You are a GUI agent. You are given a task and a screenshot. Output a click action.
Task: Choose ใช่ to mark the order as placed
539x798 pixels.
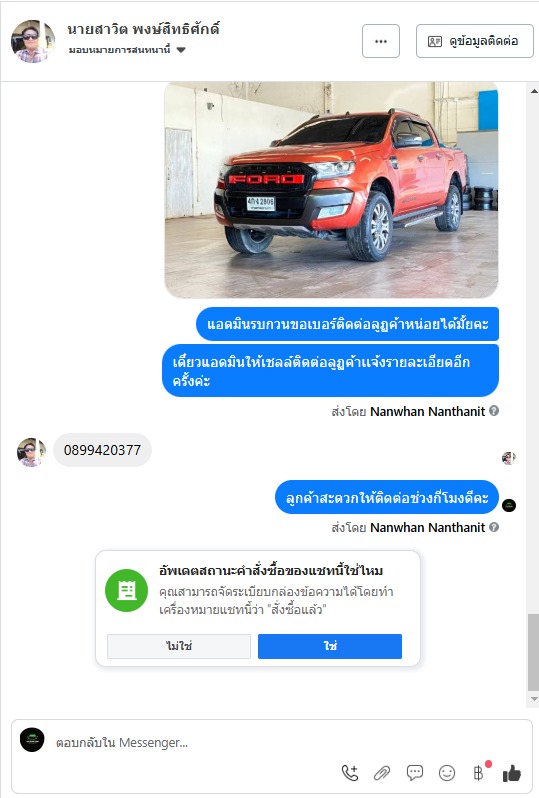click(x=330, y=646)
